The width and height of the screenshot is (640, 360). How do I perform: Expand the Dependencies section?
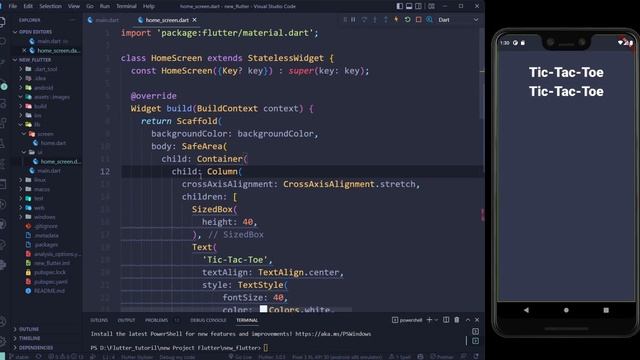pos(36,348)
